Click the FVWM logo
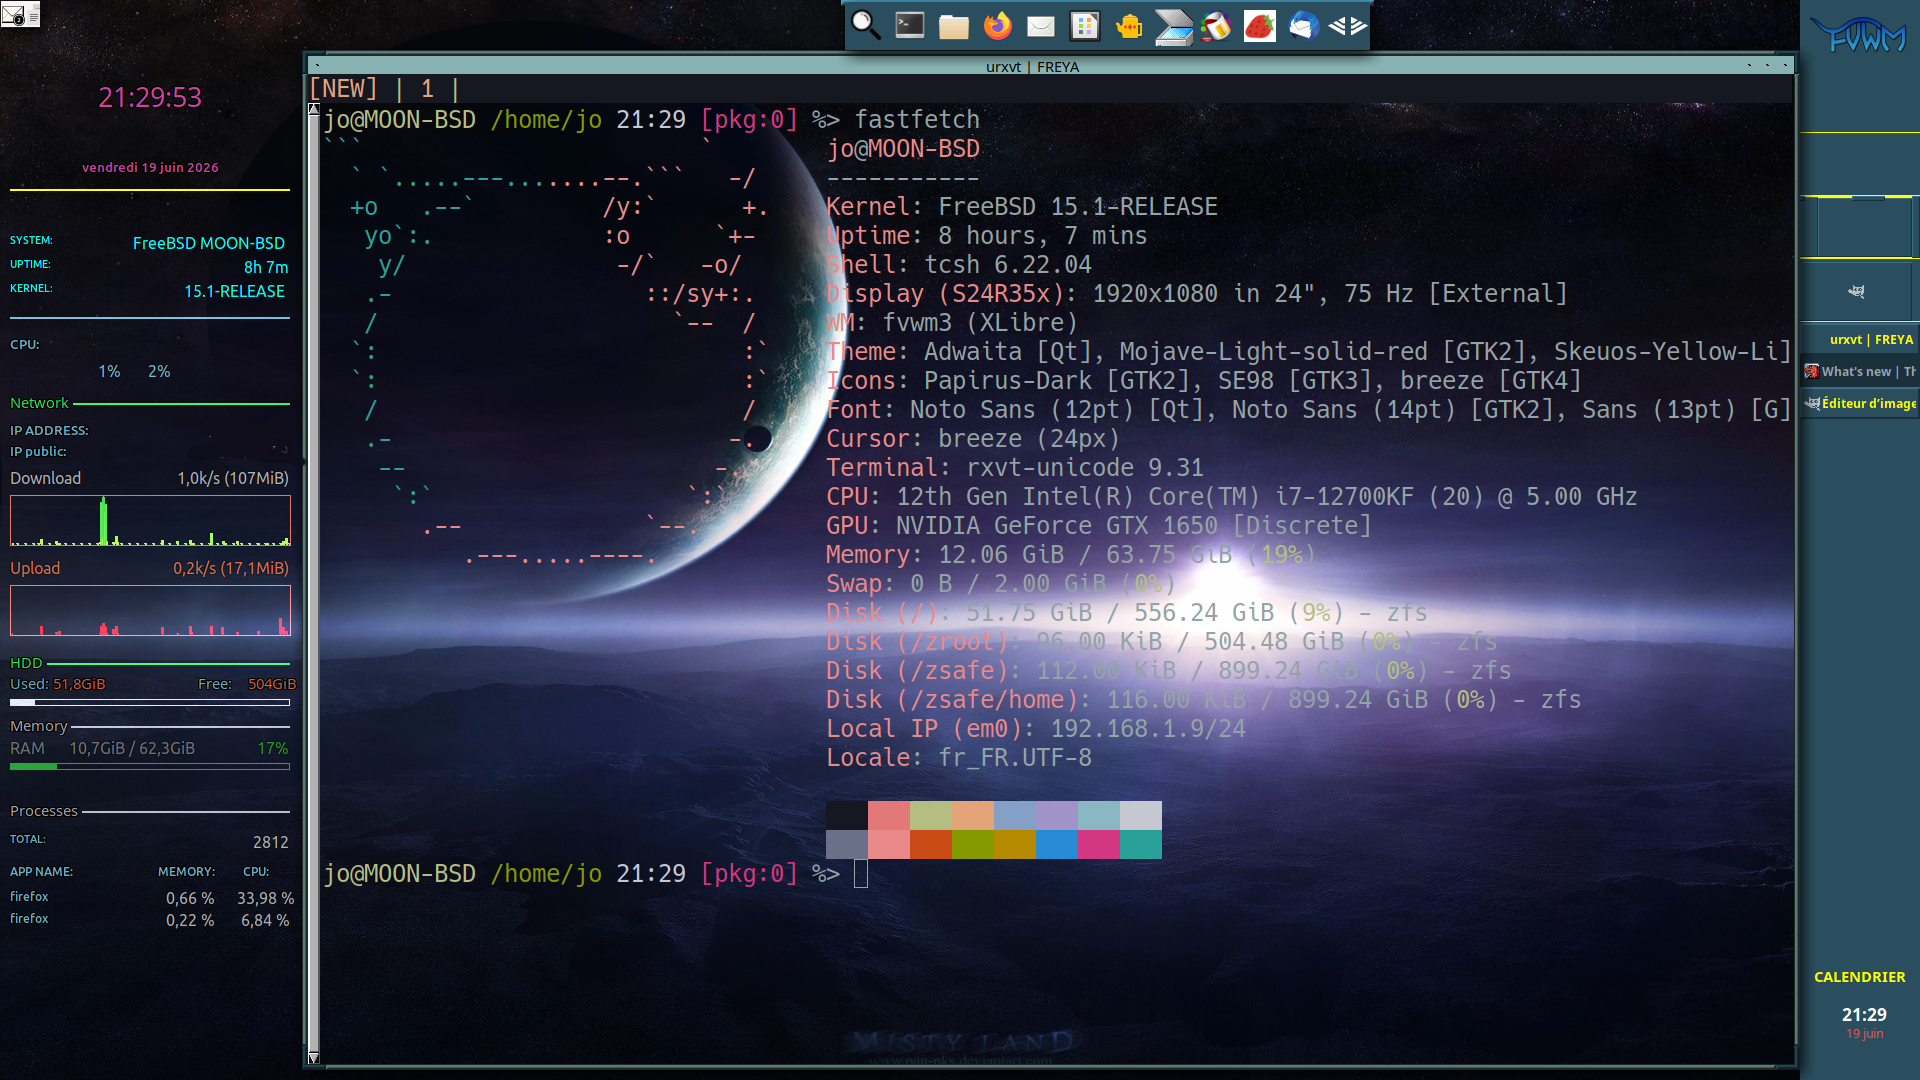Screen dimensions: 1920x1080 [1860, 36]
